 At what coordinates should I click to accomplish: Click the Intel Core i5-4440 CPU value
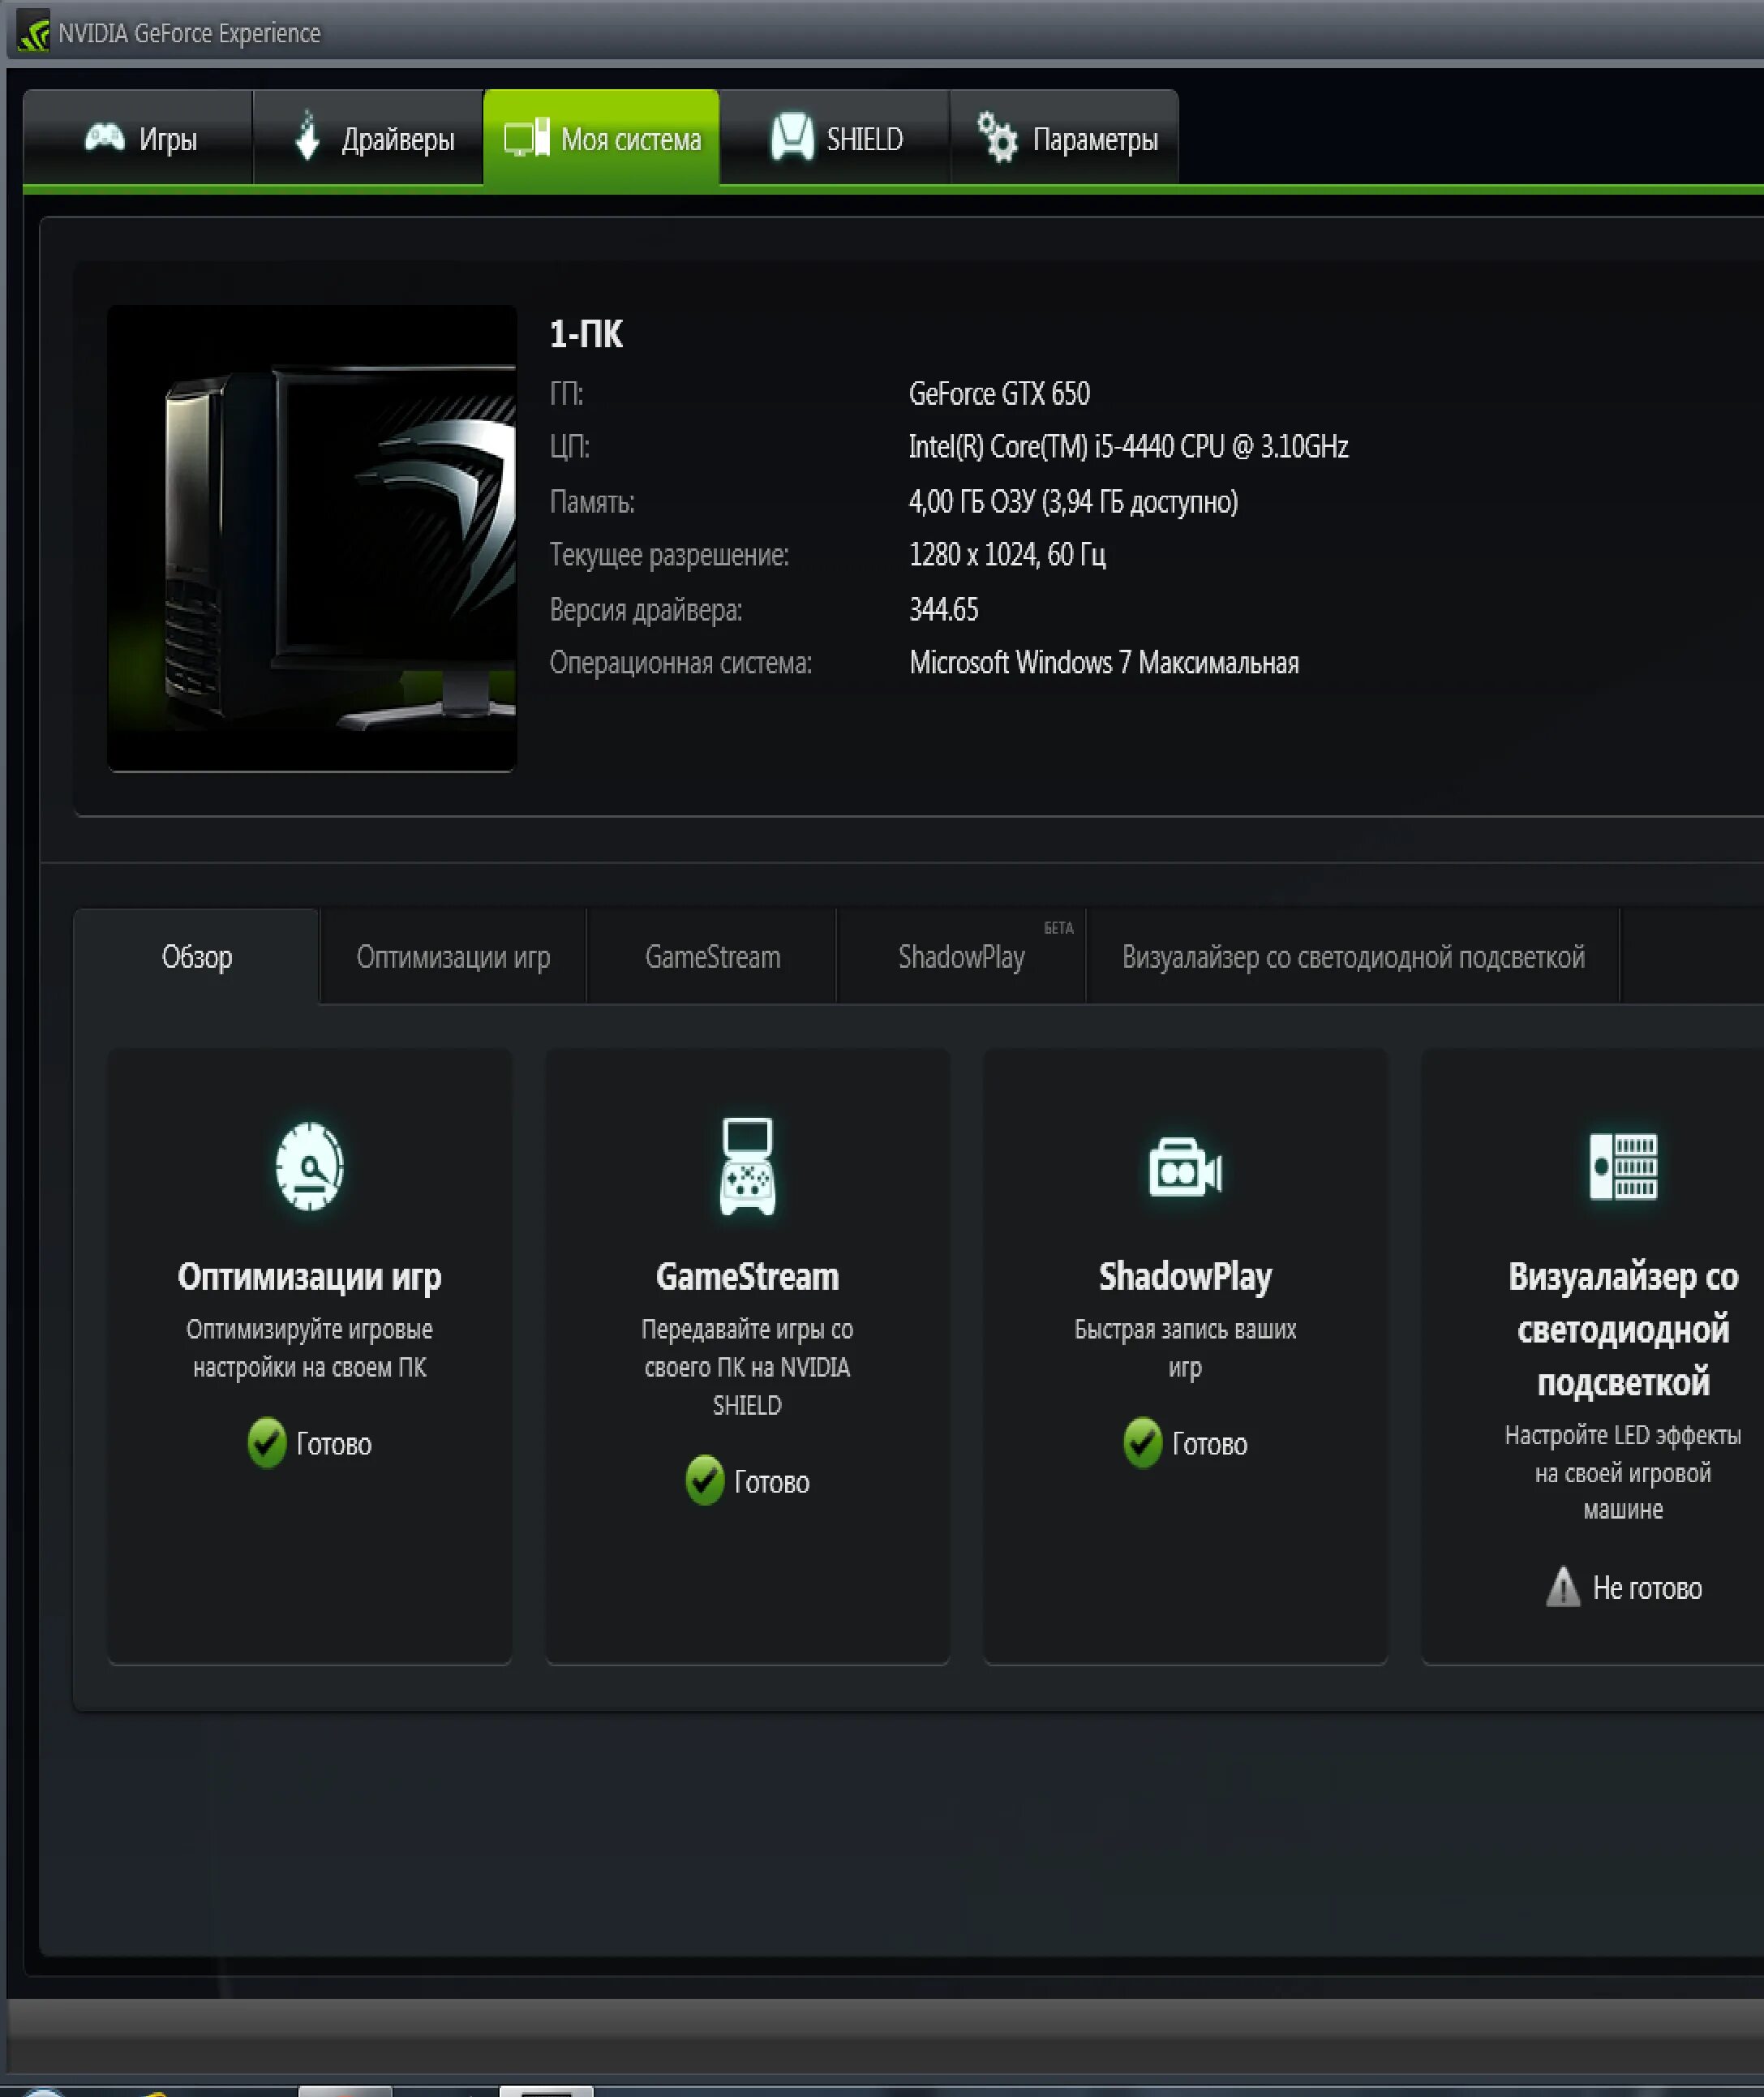point(1129,446)
